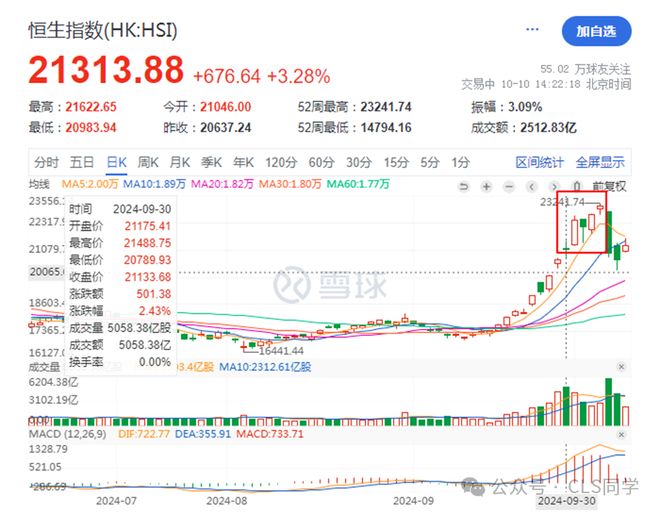
Task: Select the 年K yearly candlestick tab
Action: pyautogui.click(x=243, y=162)
